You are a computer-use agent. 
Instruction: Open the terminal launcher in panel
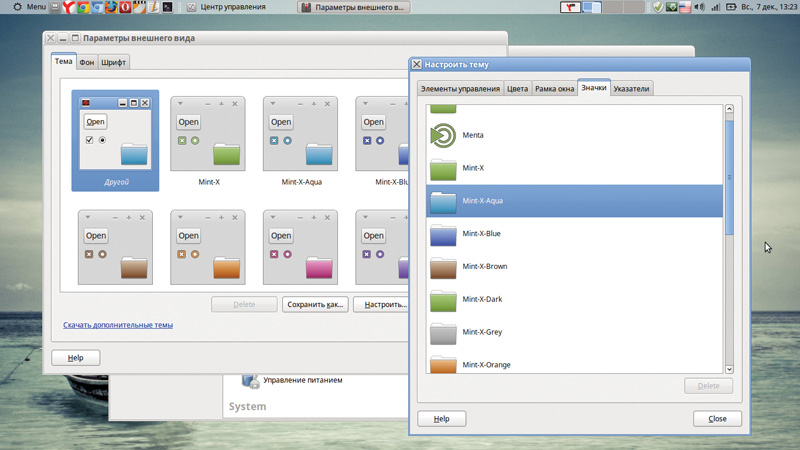click(168, 7)
